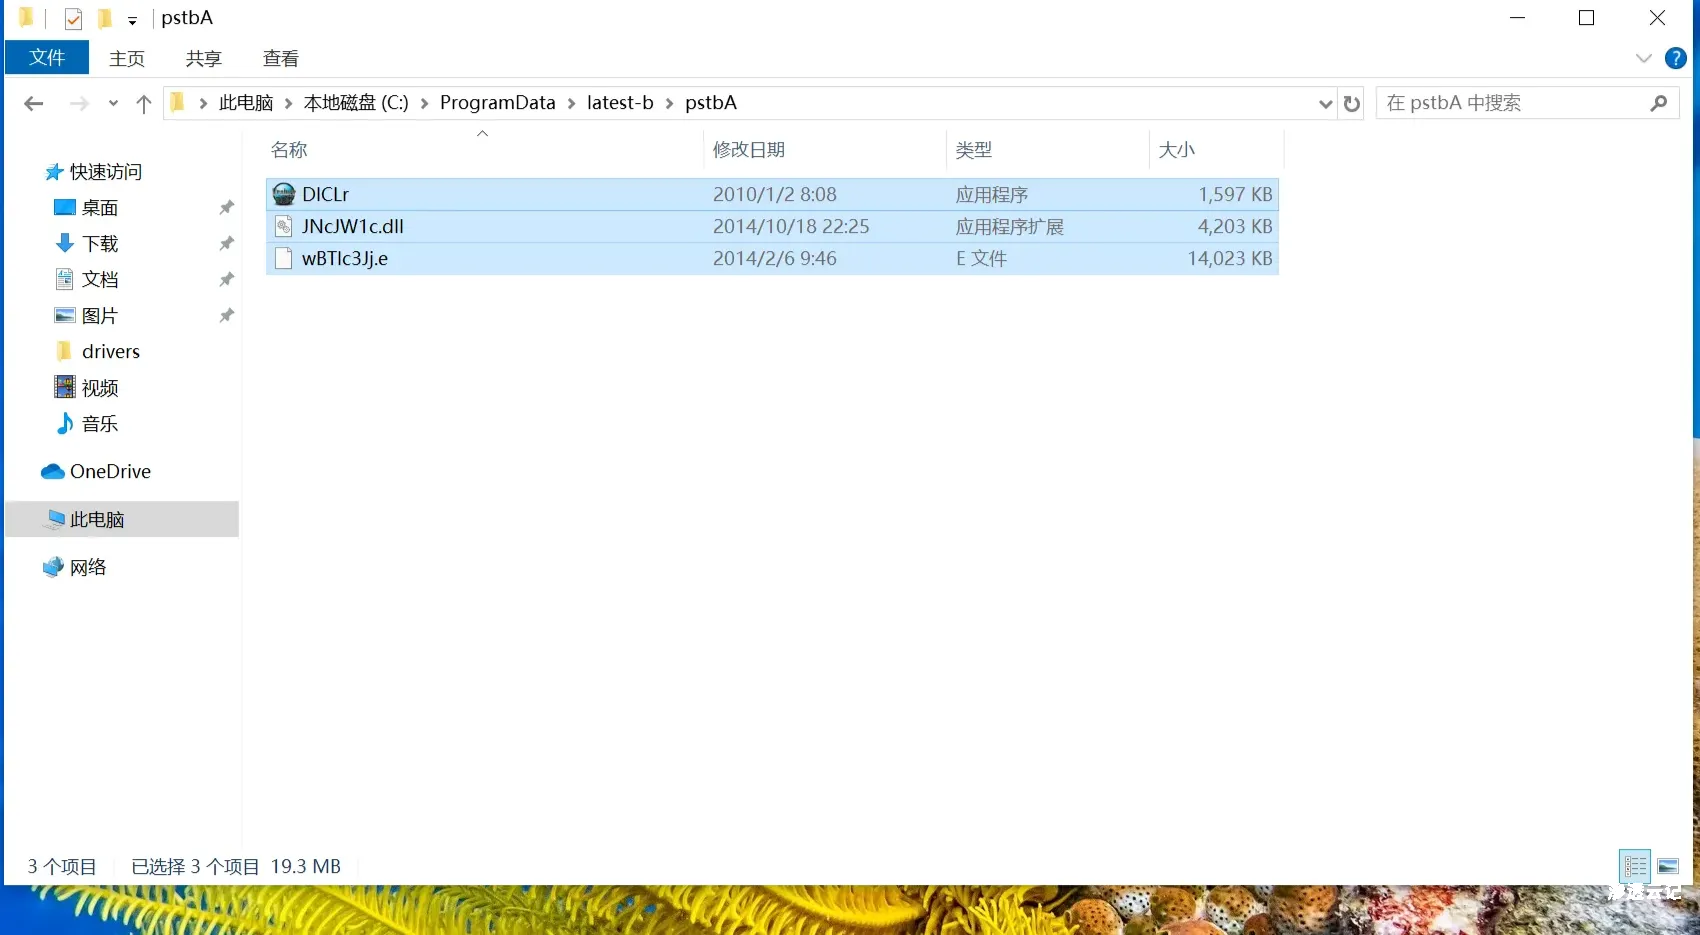The image size is (1700, 935).
Task: Open the drivers folder in quick access
Action: coord(110,351)
